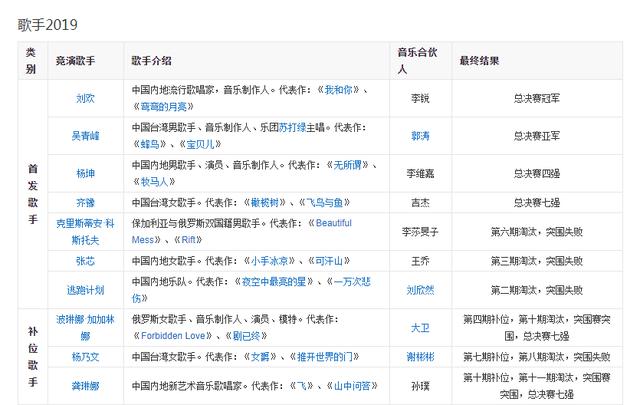Click the result text 总决赛冠军
This screenshot has width=640, height=405.
pos(537,98)
